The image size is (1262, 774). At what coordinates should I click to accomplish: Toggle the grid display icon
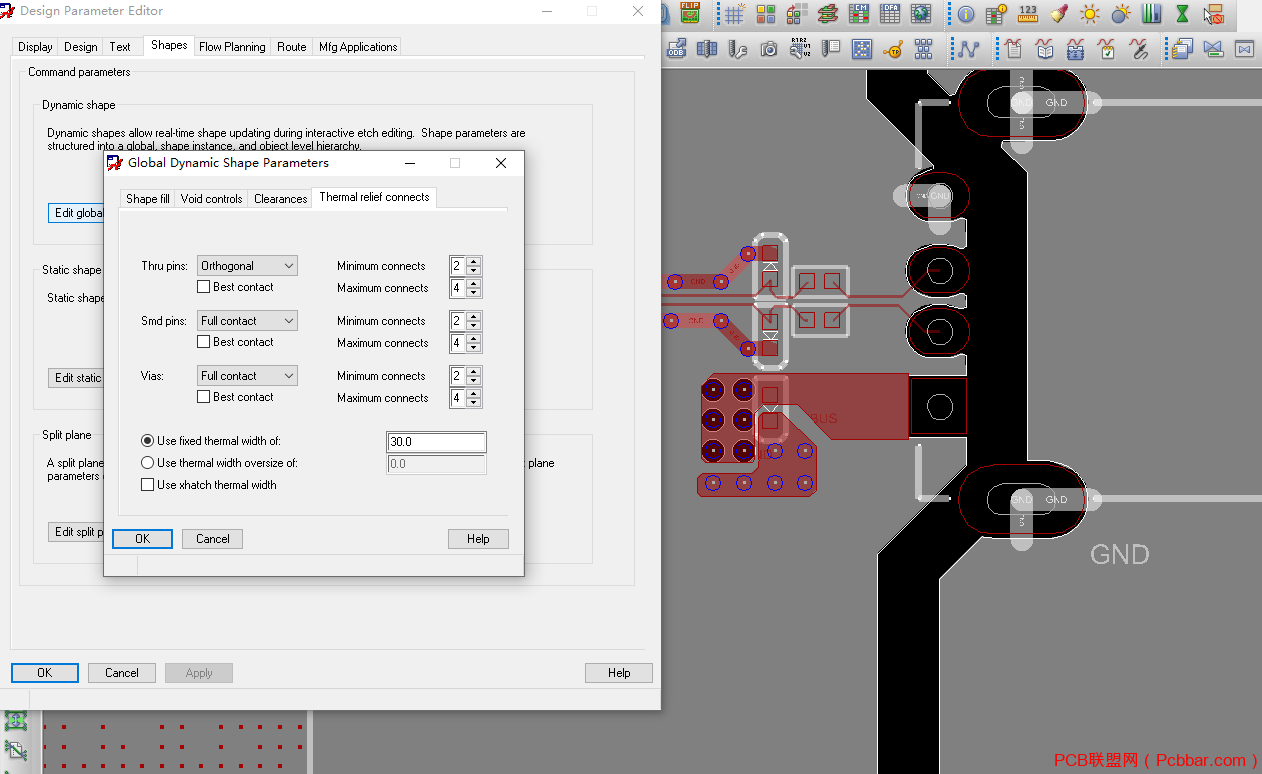pos(735,14)
